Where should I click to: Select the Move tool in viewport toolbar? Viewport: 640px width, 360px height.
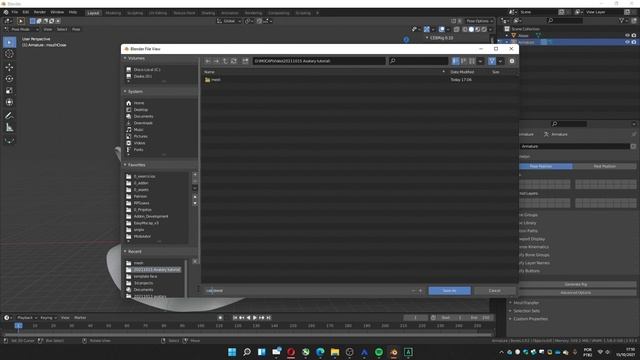pyautogui.click(x=9, y=67)
